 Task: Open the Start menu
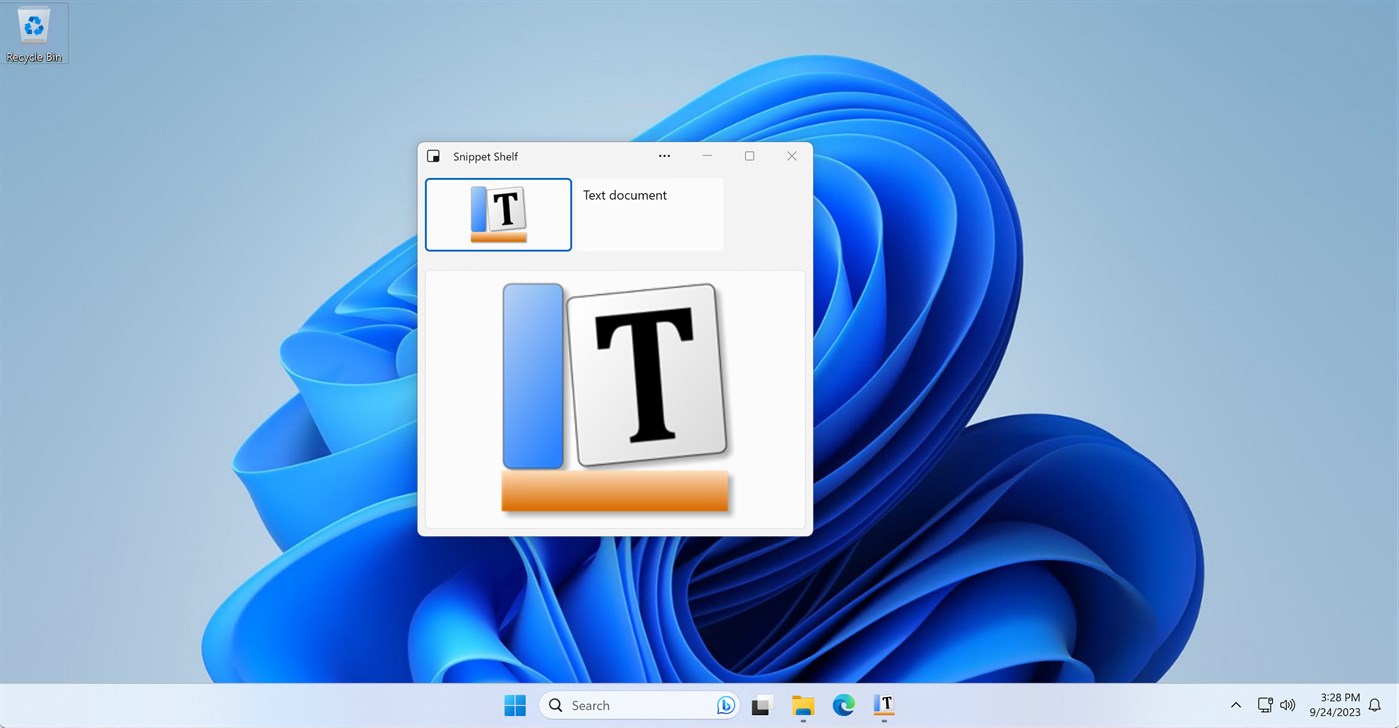pyautogui.click(x=514, y=705)
